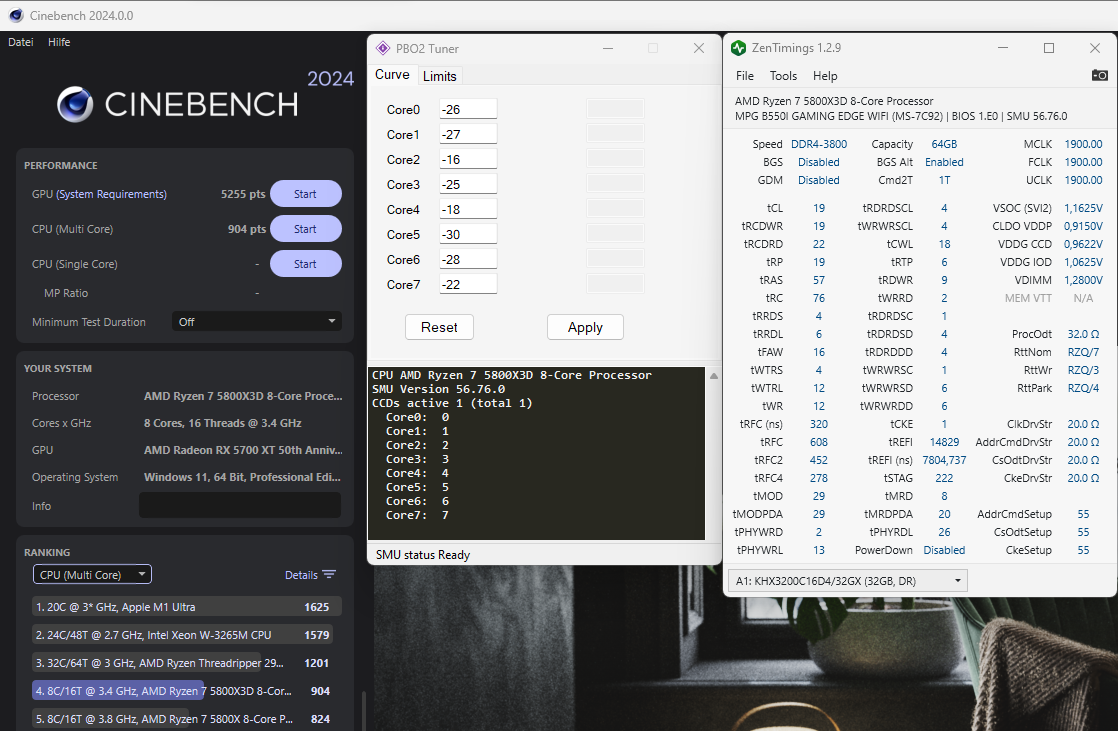
Task: Click the tRFC (ns) 320 value
Action: (819, 424)
